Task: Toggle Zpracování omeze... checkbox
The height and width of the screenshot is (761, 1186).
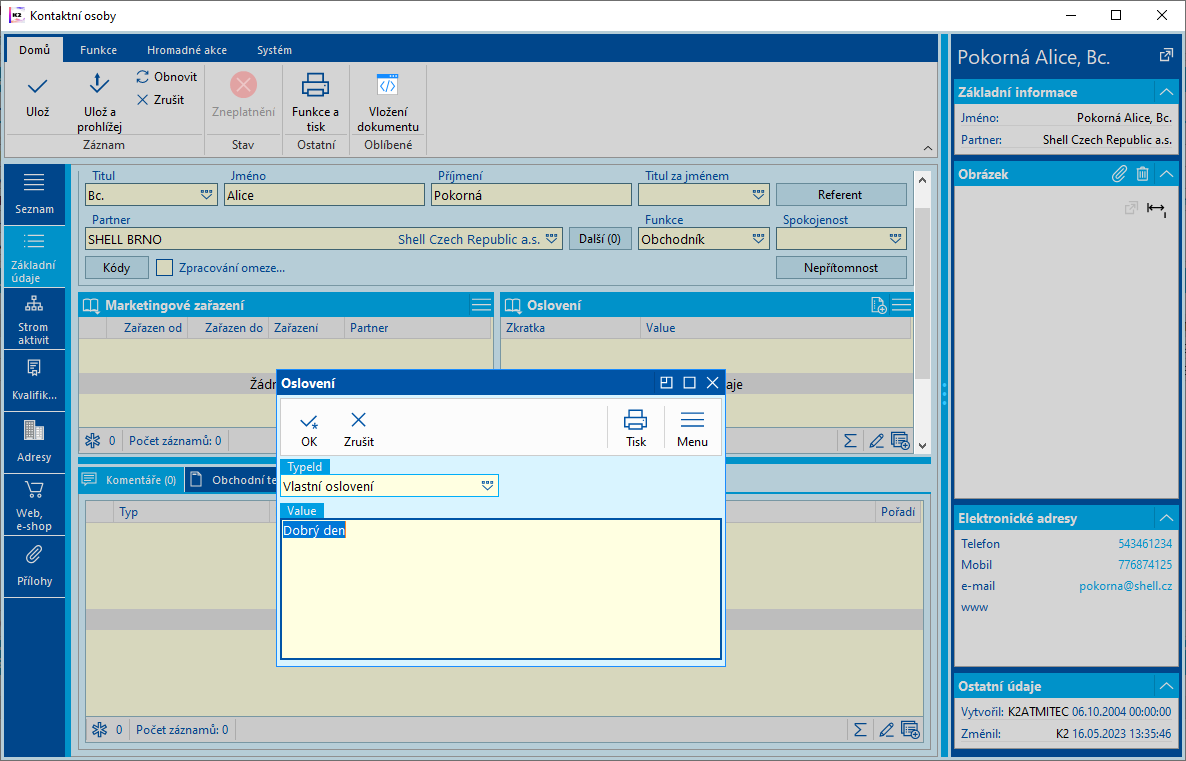Action: 164,268
